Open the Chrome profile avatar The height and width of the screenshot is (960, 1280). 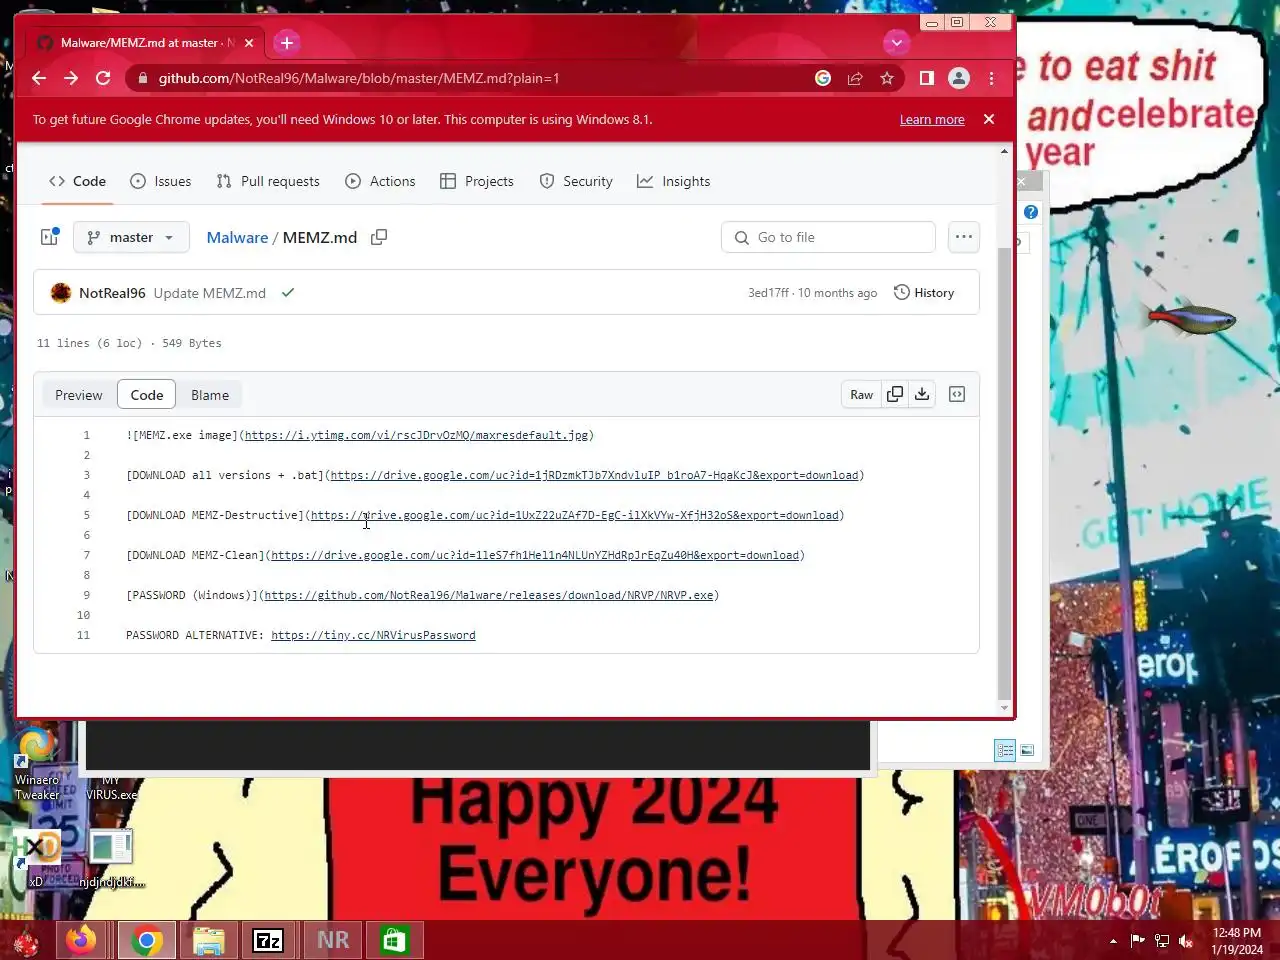[x=959, y=78]
